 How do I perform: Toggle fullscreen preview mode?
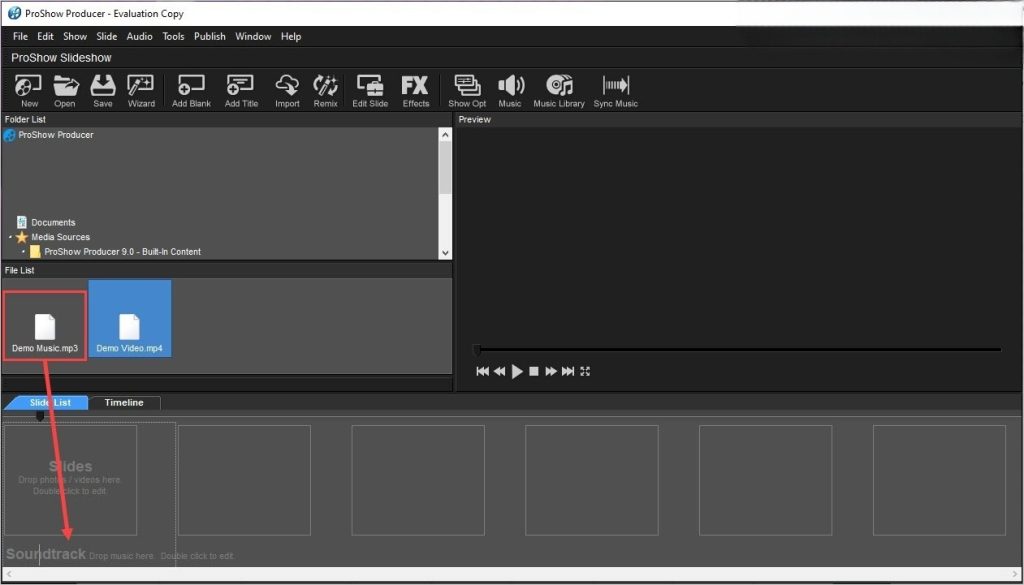coord(584,371)
